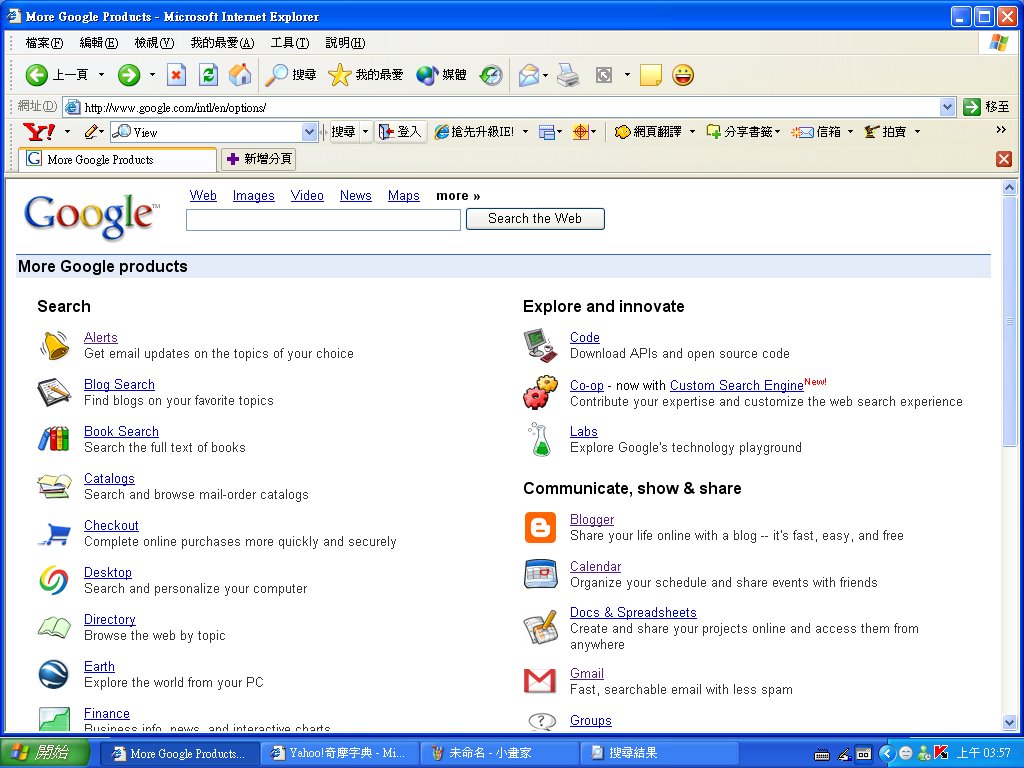Open the Images link
Screen dimensions: 1024x768
point(253,195)
